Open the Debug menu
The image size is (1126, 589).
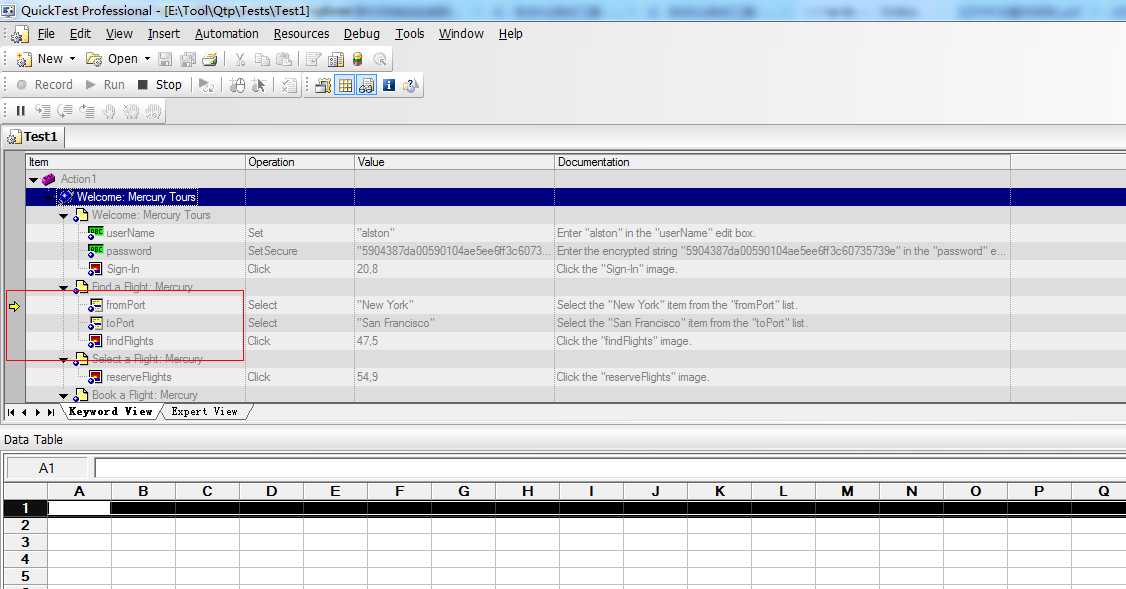361,34
